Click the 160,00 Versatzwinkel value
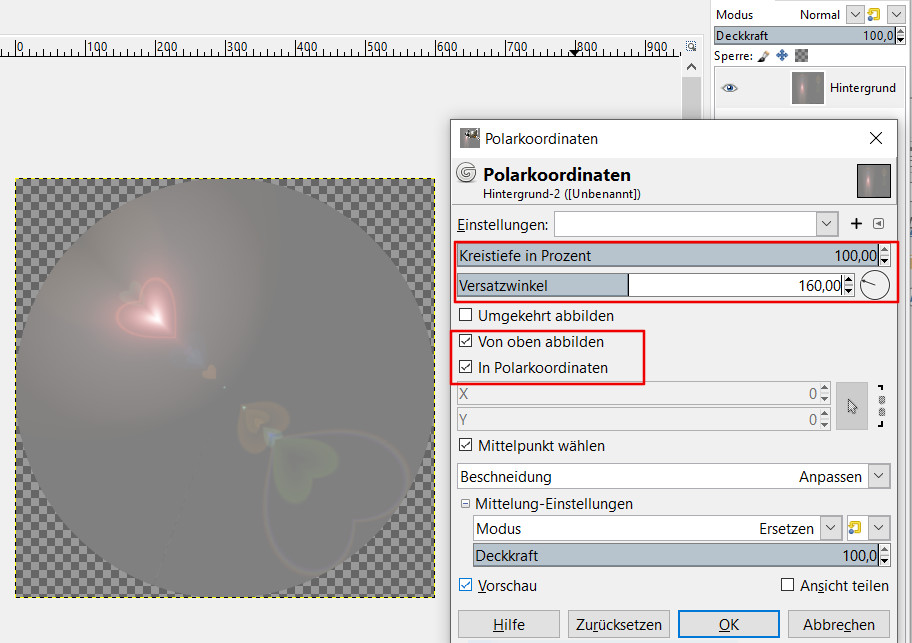Image resolution: width=912 pixels, height=643 pixels. [x=820, y=285]
